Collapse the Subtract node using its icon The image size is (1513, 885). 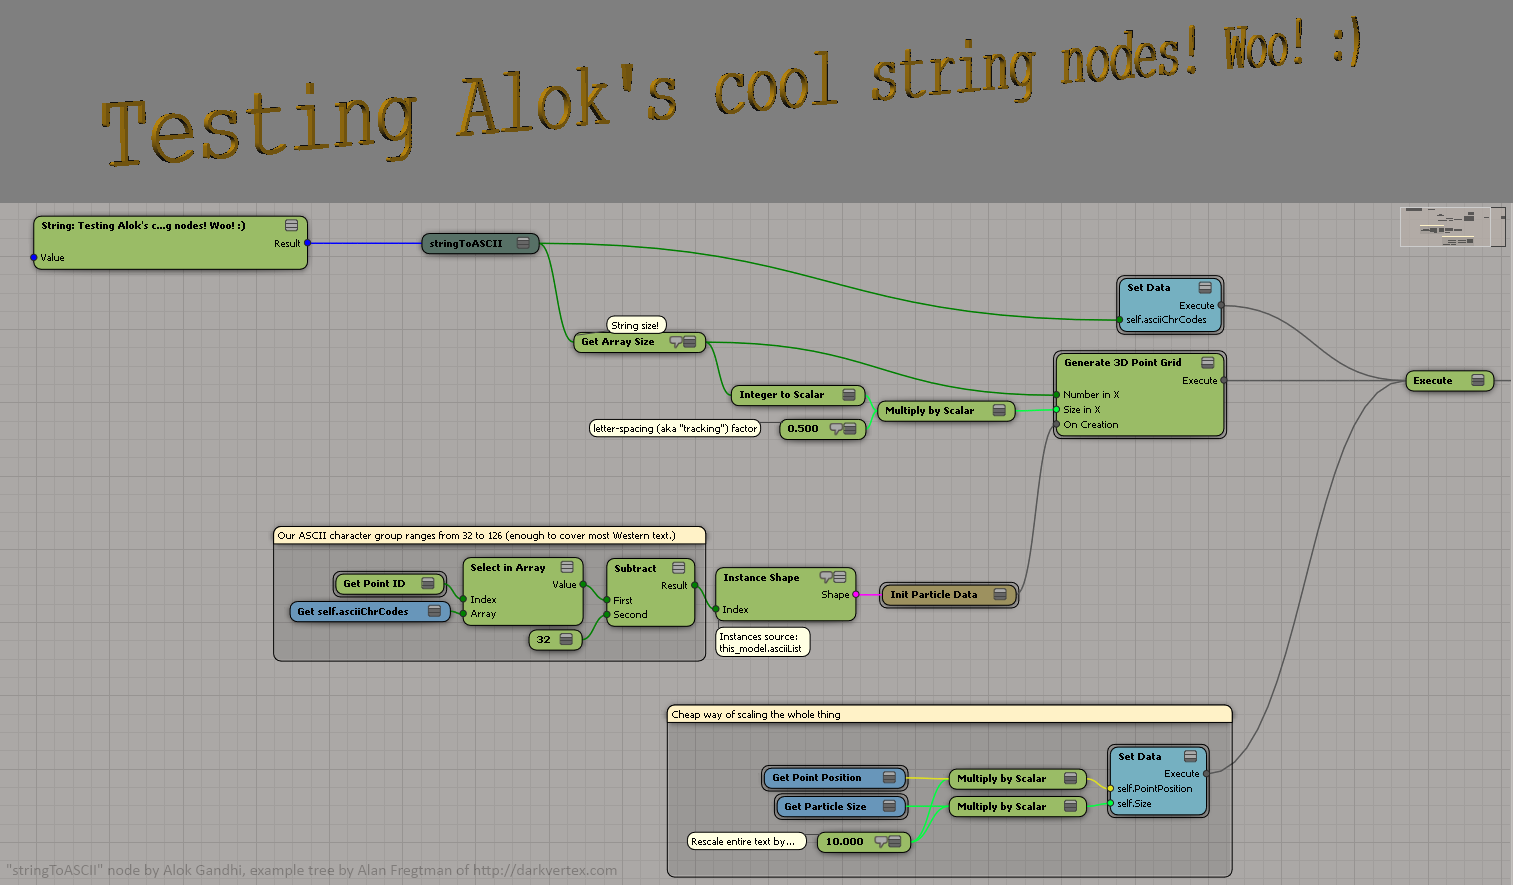(678, 568)
